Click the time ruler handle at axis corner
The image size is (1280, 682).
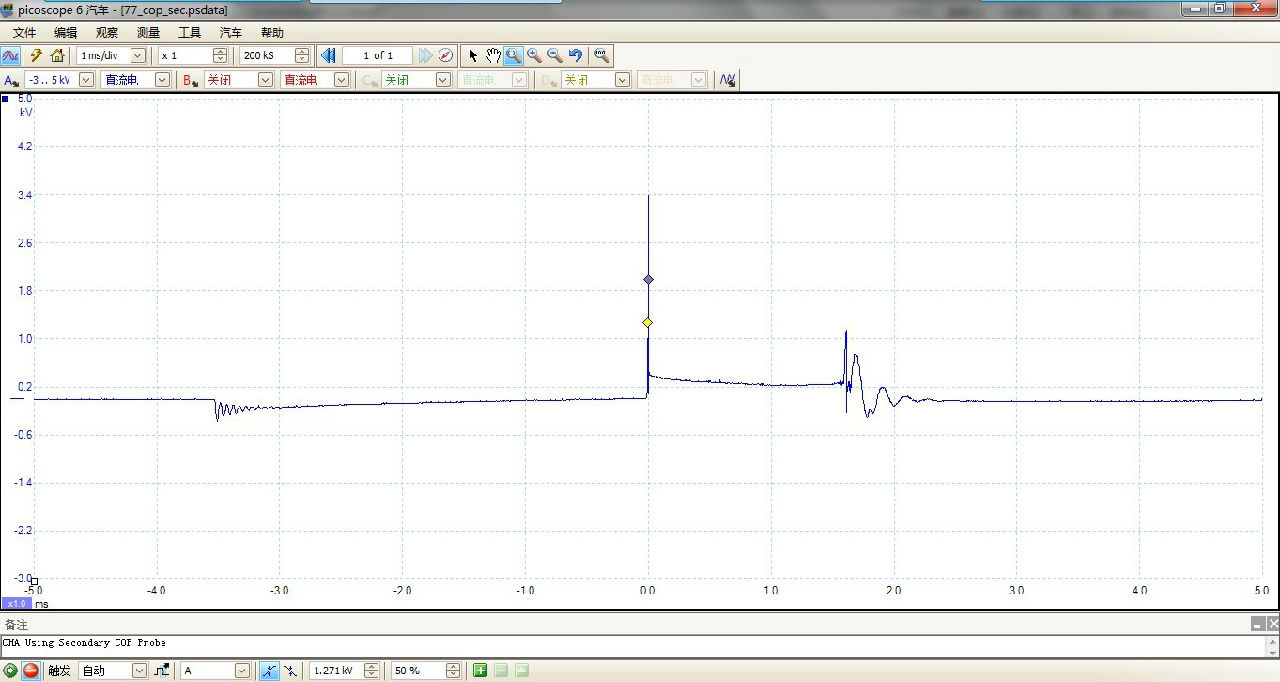coord(34,580)
